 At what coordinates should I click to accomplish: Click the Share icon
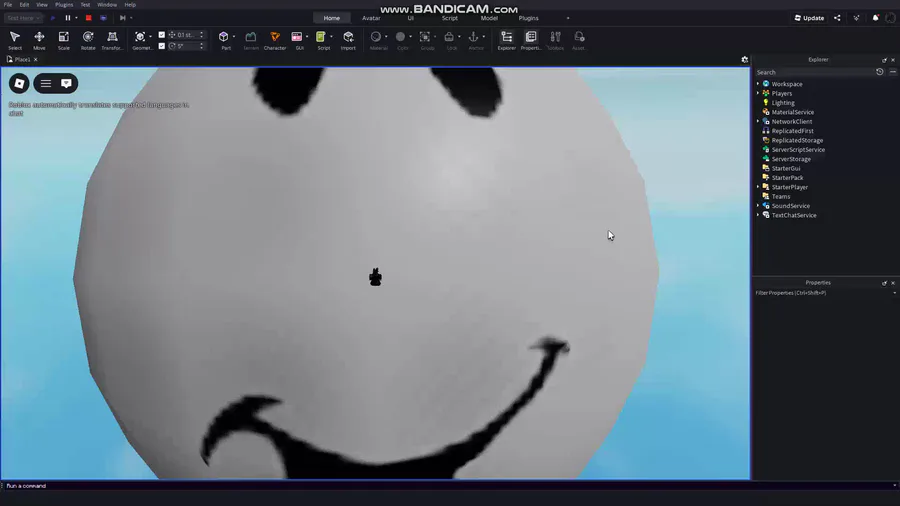837,18
